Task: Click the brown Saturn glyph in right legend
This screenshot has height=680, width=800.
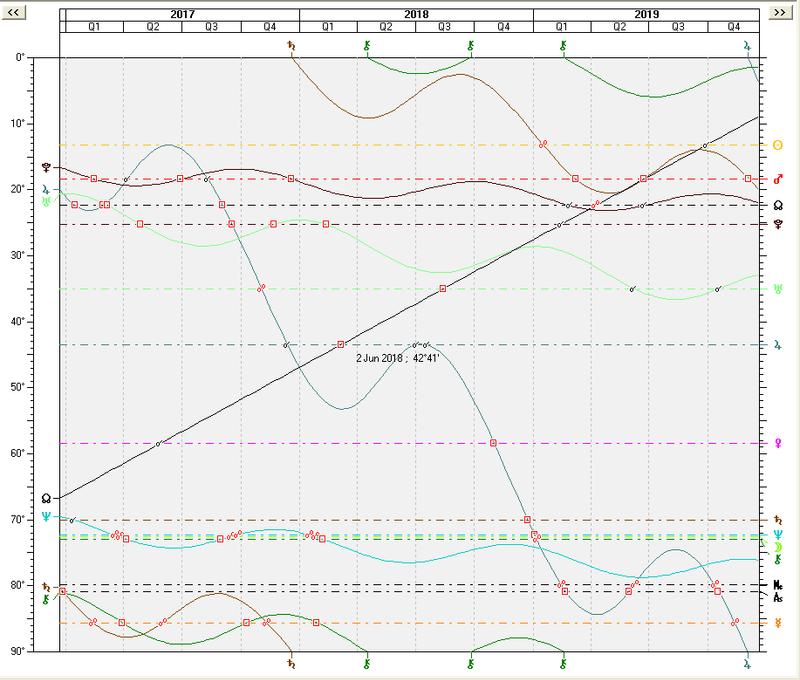Action: click(778, 520)
